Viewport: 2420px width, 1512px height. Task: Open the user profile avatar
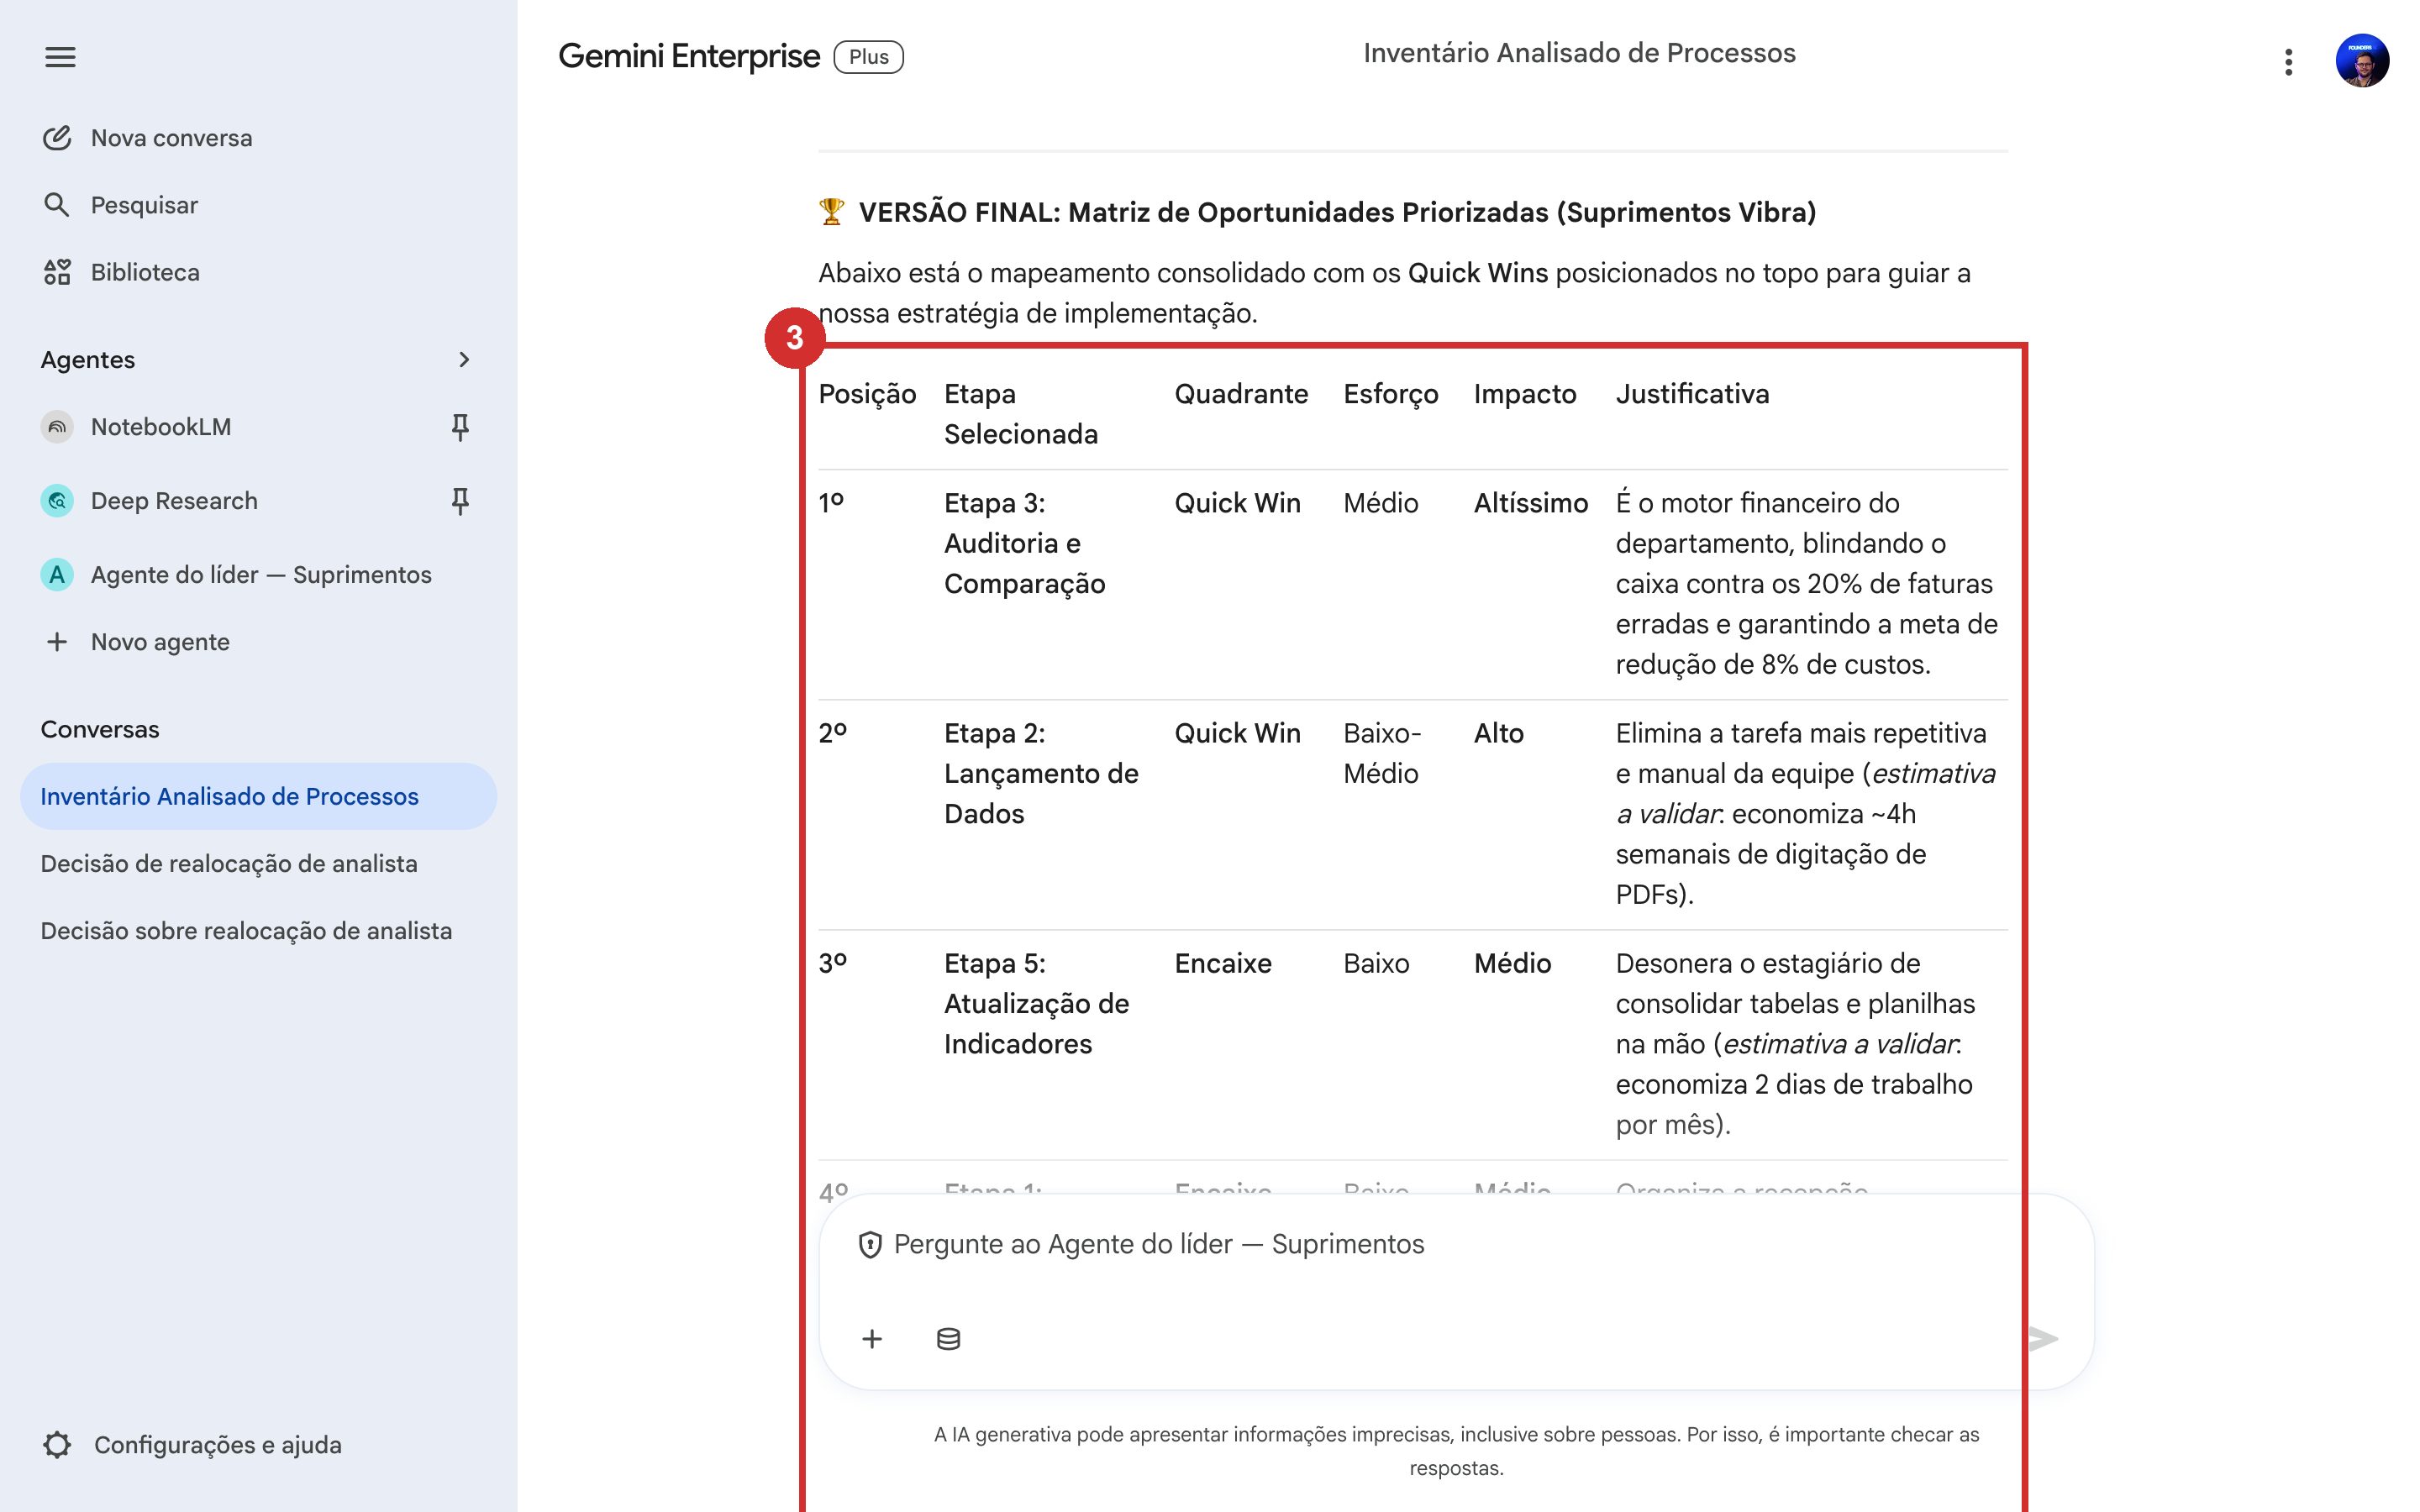(x=2362, y=60)
